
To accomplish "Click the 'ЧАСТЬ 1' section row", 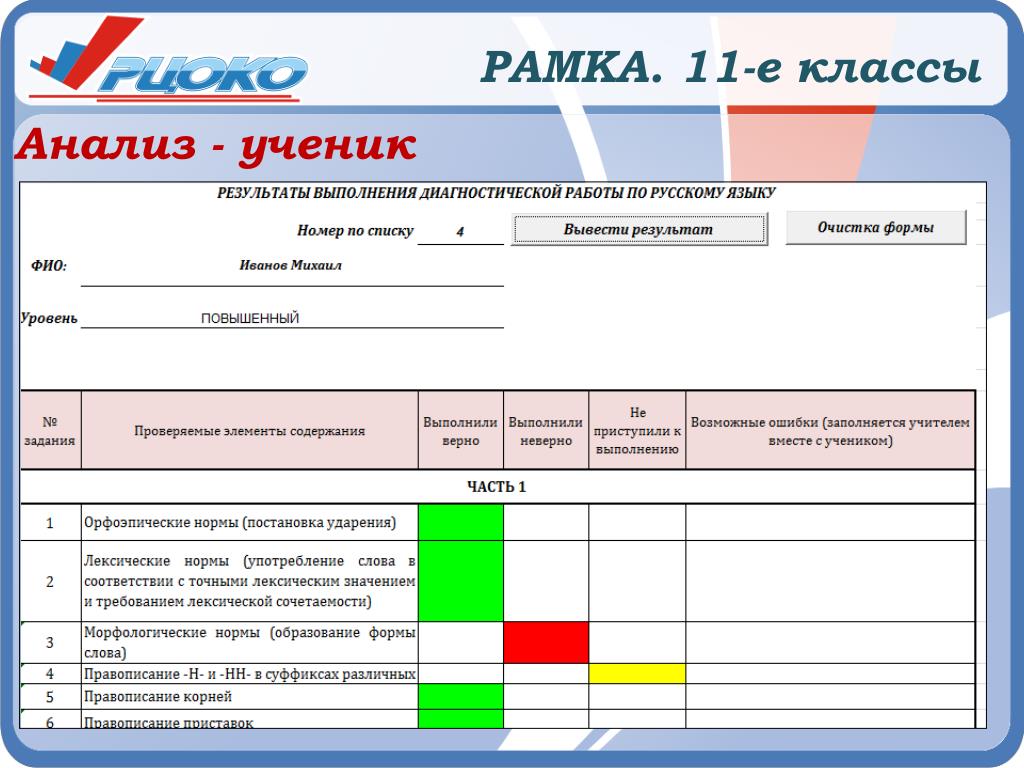I will click(x=497, y=487).
